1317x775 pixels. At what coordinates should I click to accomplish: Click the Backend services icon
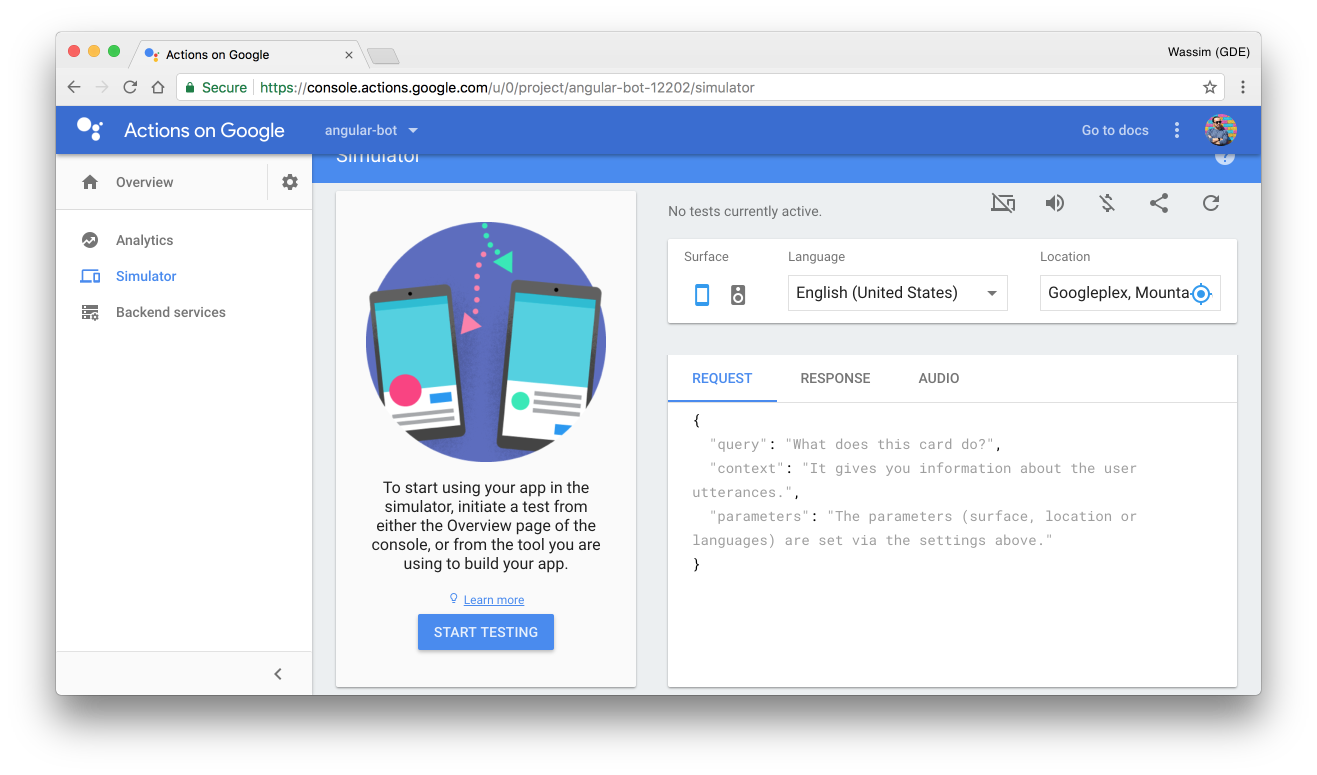(x=90, y=312)
